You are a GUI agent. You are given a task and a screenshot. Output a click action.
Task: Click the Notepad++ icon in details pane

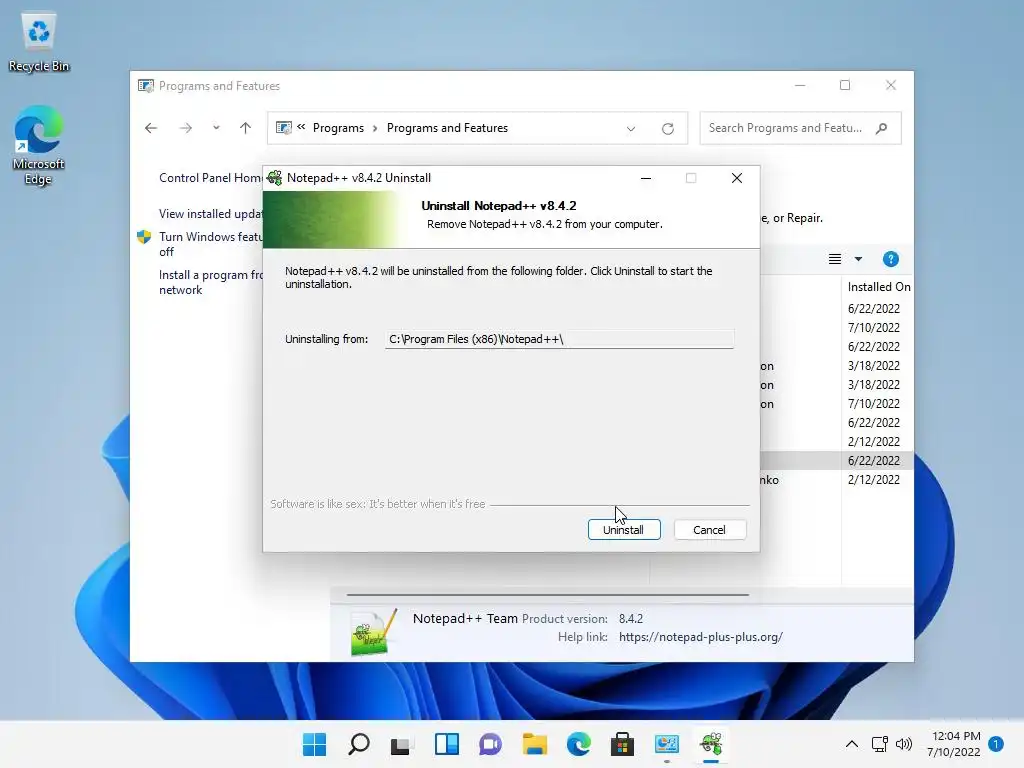coord(374,632)
